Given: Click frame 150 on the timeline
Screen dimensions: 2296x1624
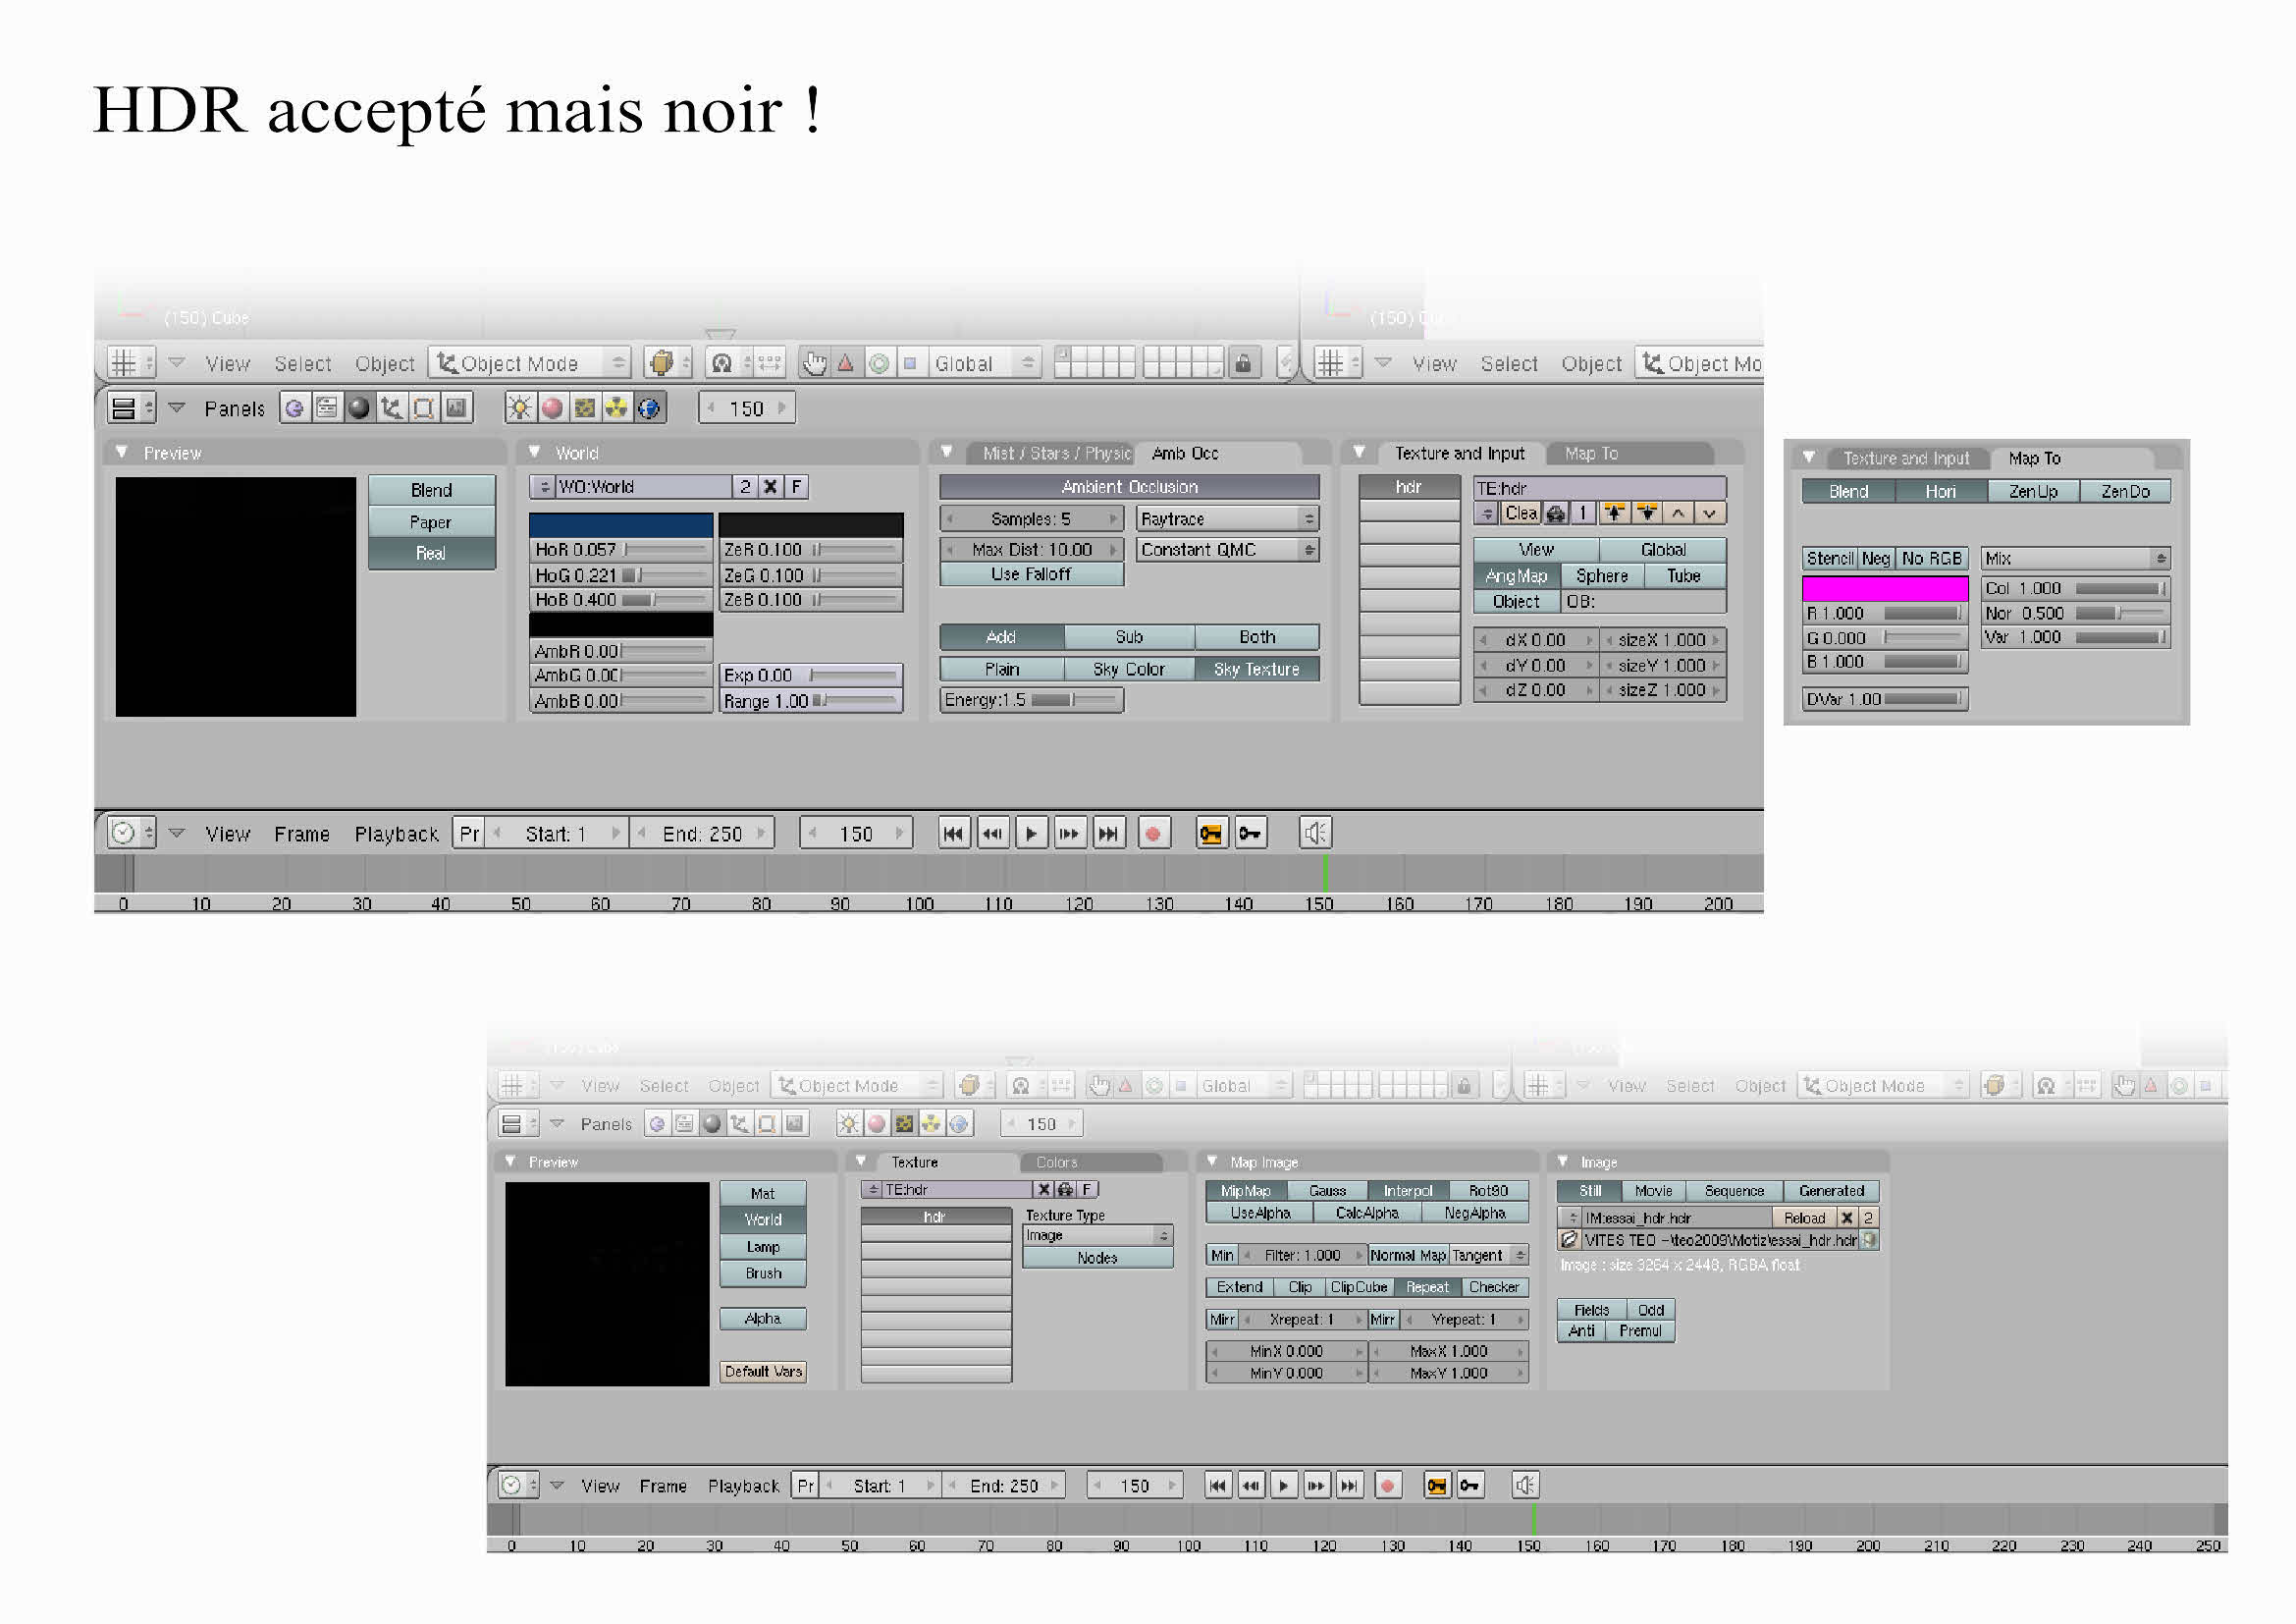Looking at the screenshot, I should tap(1328, 888).
